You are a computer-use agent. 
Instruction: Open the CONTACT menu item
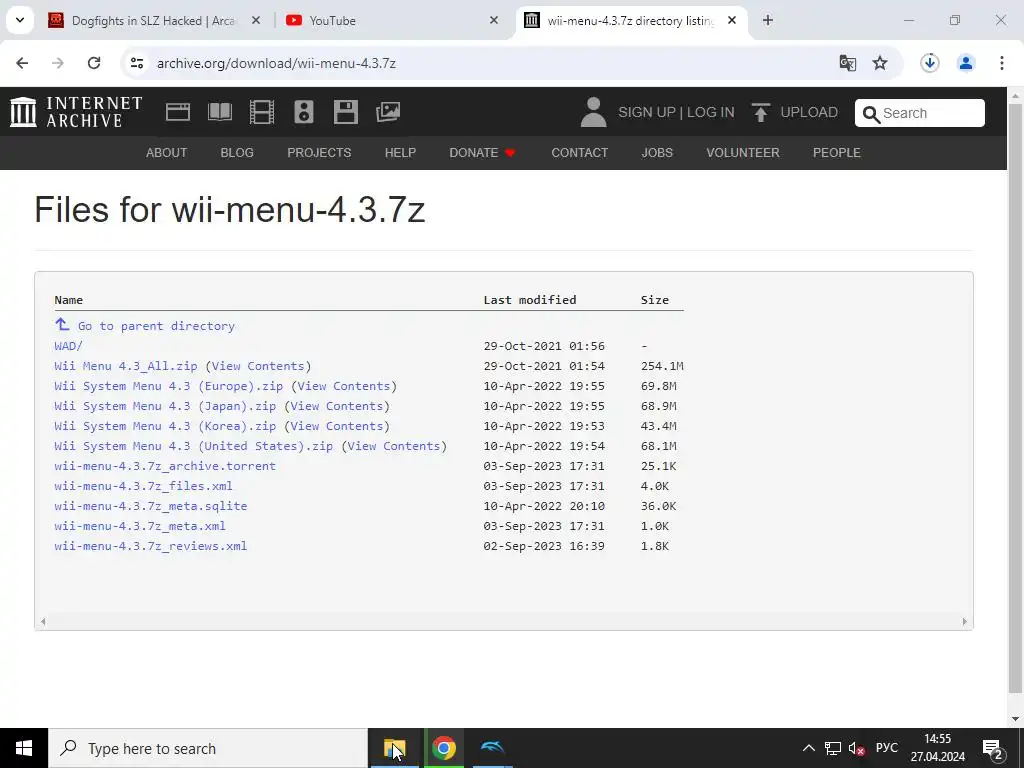[x=580, y=153]
